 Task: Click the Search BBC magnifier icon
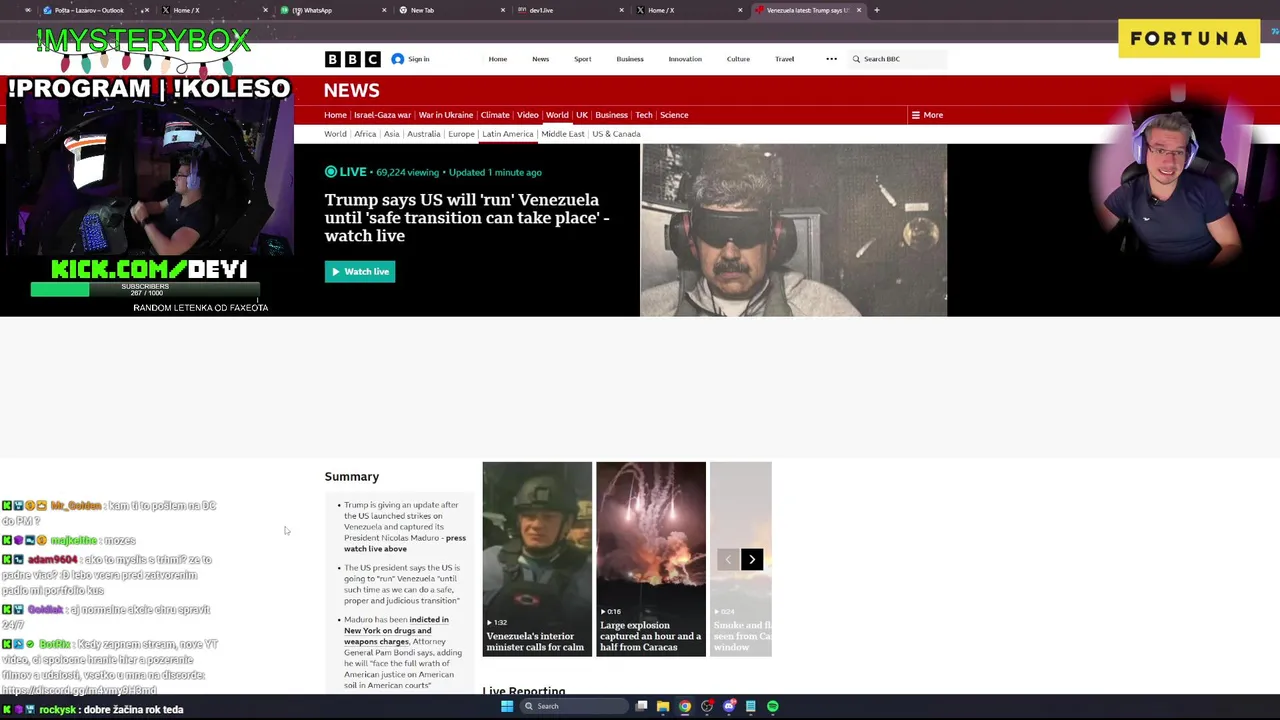click(x=856, y=59)
